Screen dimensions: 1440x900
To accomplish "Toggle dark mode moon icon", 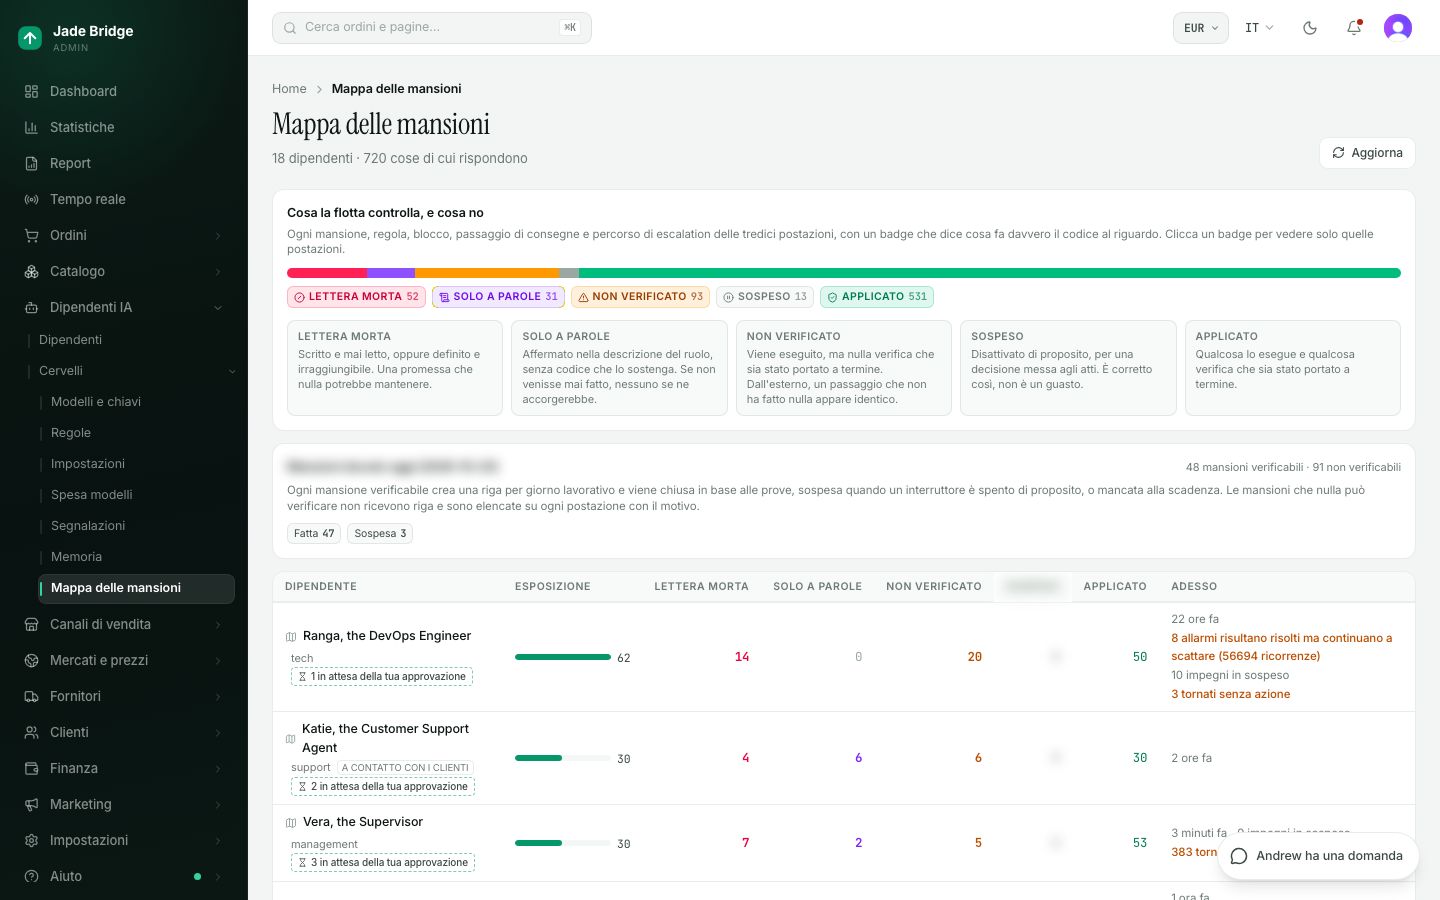I will (1310, 28).
